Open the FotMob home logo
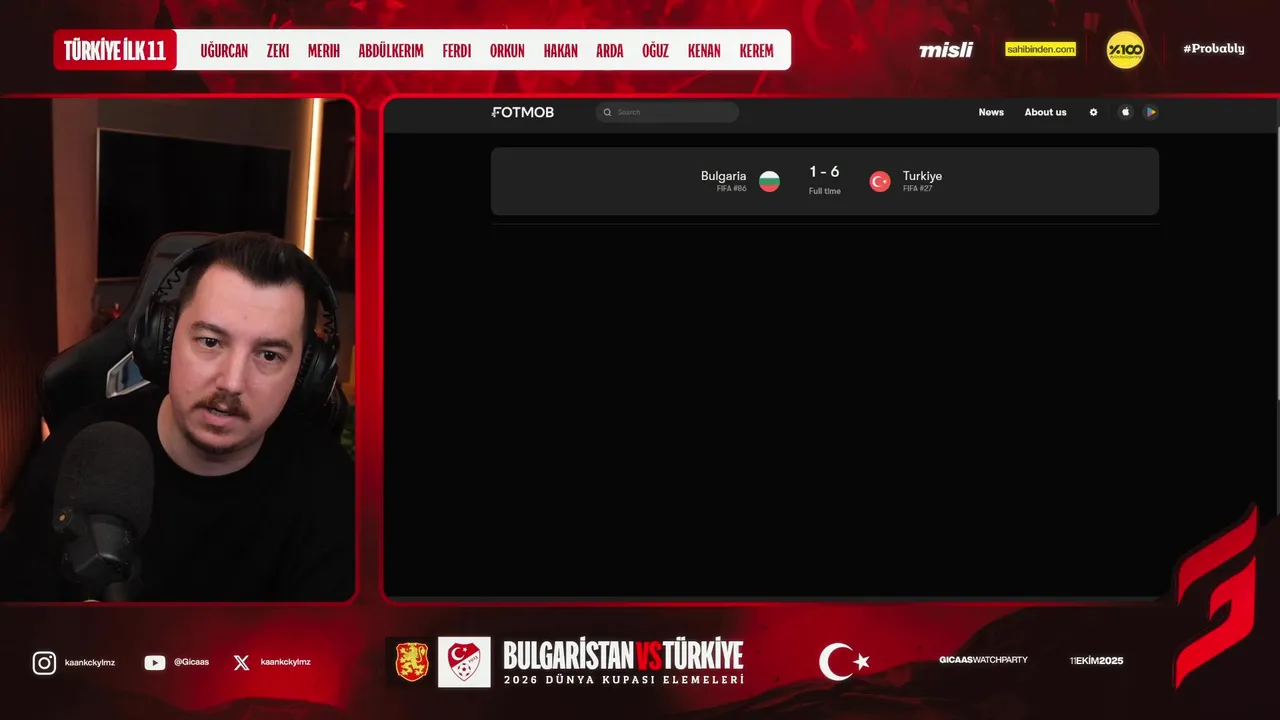Screen dimensions: 1280x720 point(523,112)
